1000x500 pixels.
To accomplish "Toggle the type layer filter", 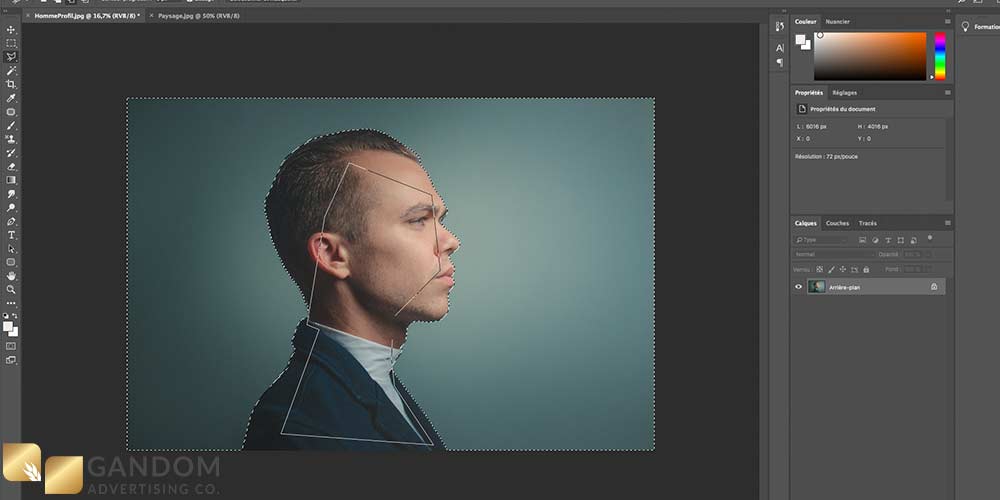I will coord(888,240).
